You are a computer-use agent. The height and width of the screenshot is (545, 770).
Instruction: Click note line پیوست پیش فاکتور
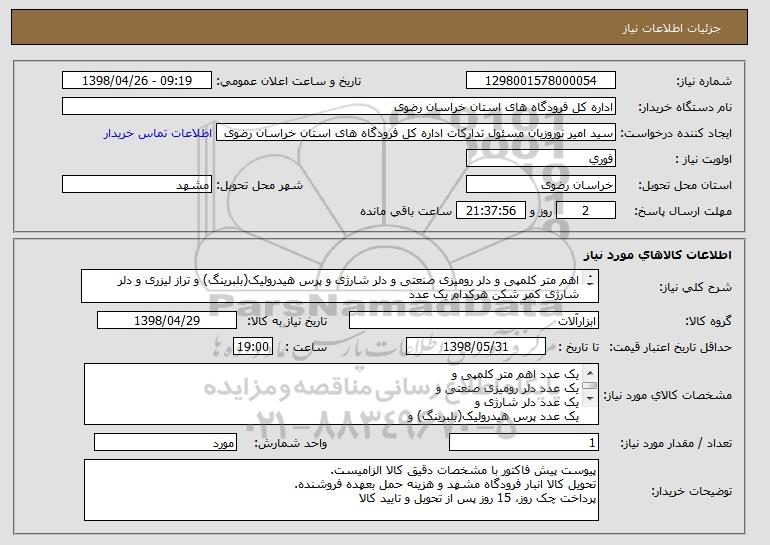pyautogui.click(x=464, y=471)
